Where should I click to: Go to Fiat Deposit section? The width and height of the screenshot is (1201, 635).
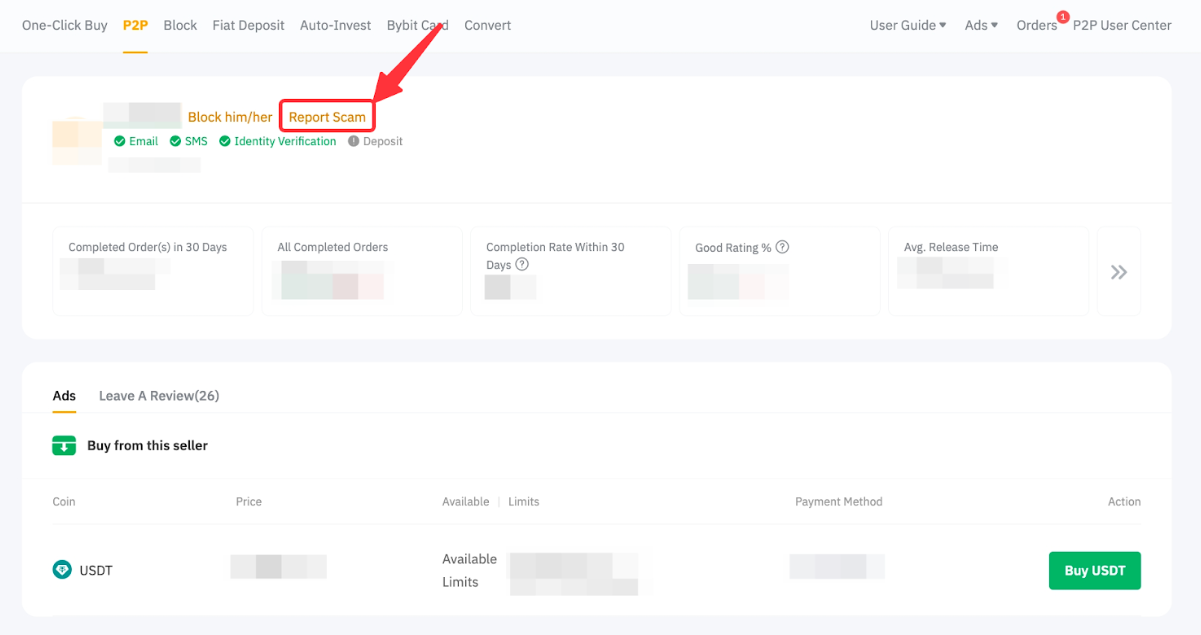tap(248, 25)
